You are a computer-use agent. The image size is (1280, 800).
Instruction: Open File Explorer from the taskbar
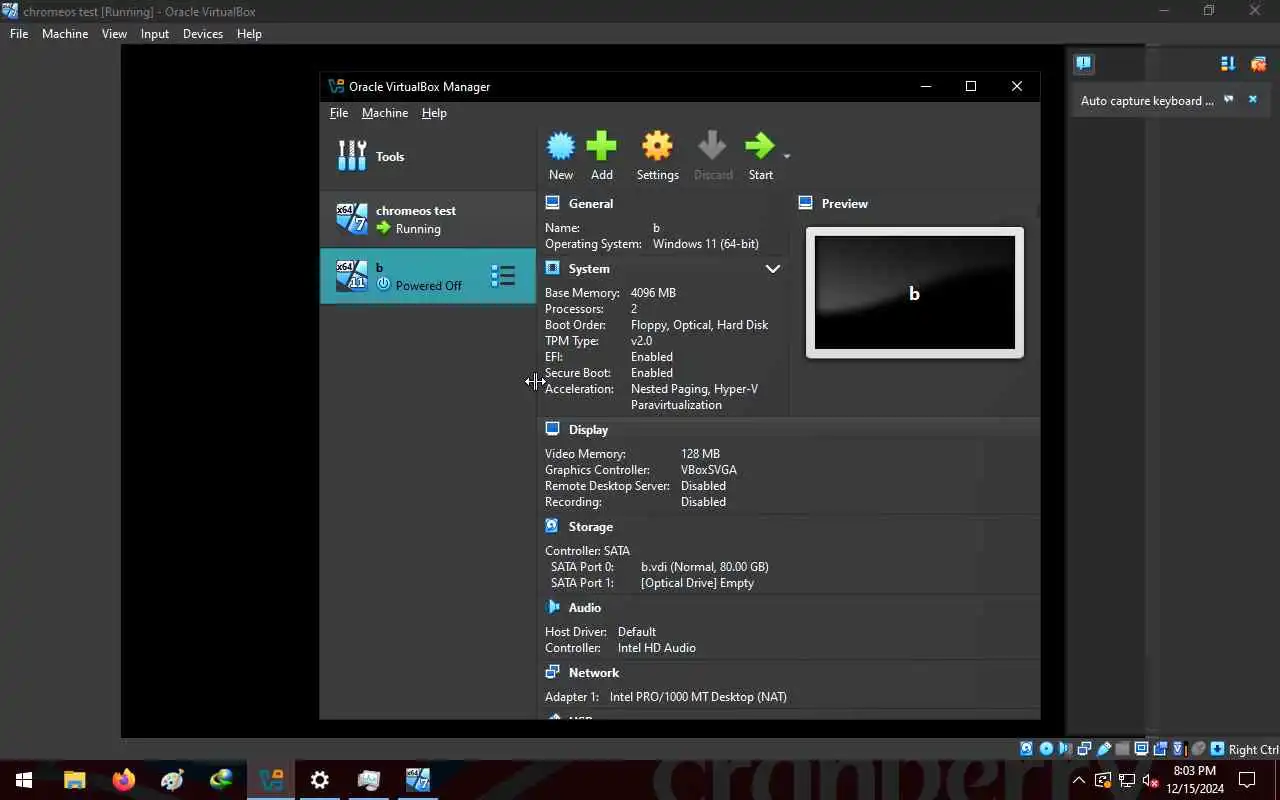tap(75, 780)
